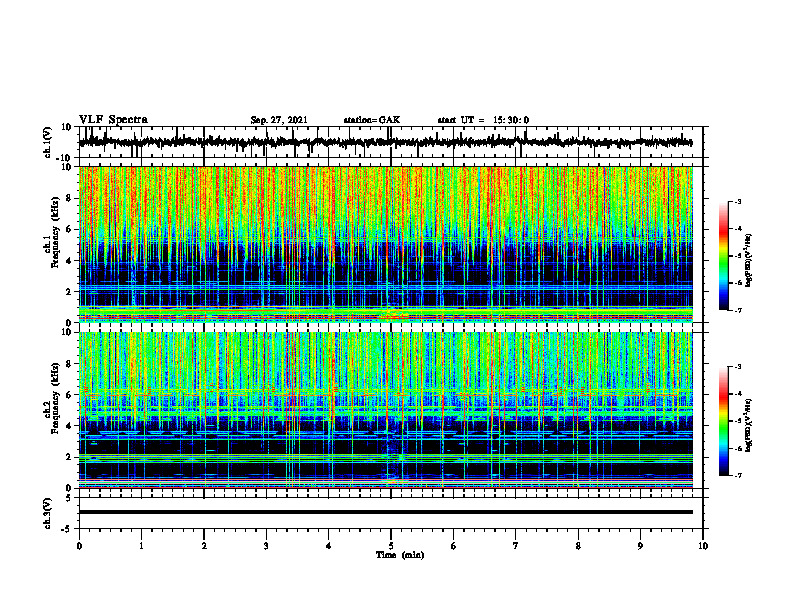Click the "4" kHz tick on ch.2 frequency axis
The image size is (792, 612).
(68, 426)
